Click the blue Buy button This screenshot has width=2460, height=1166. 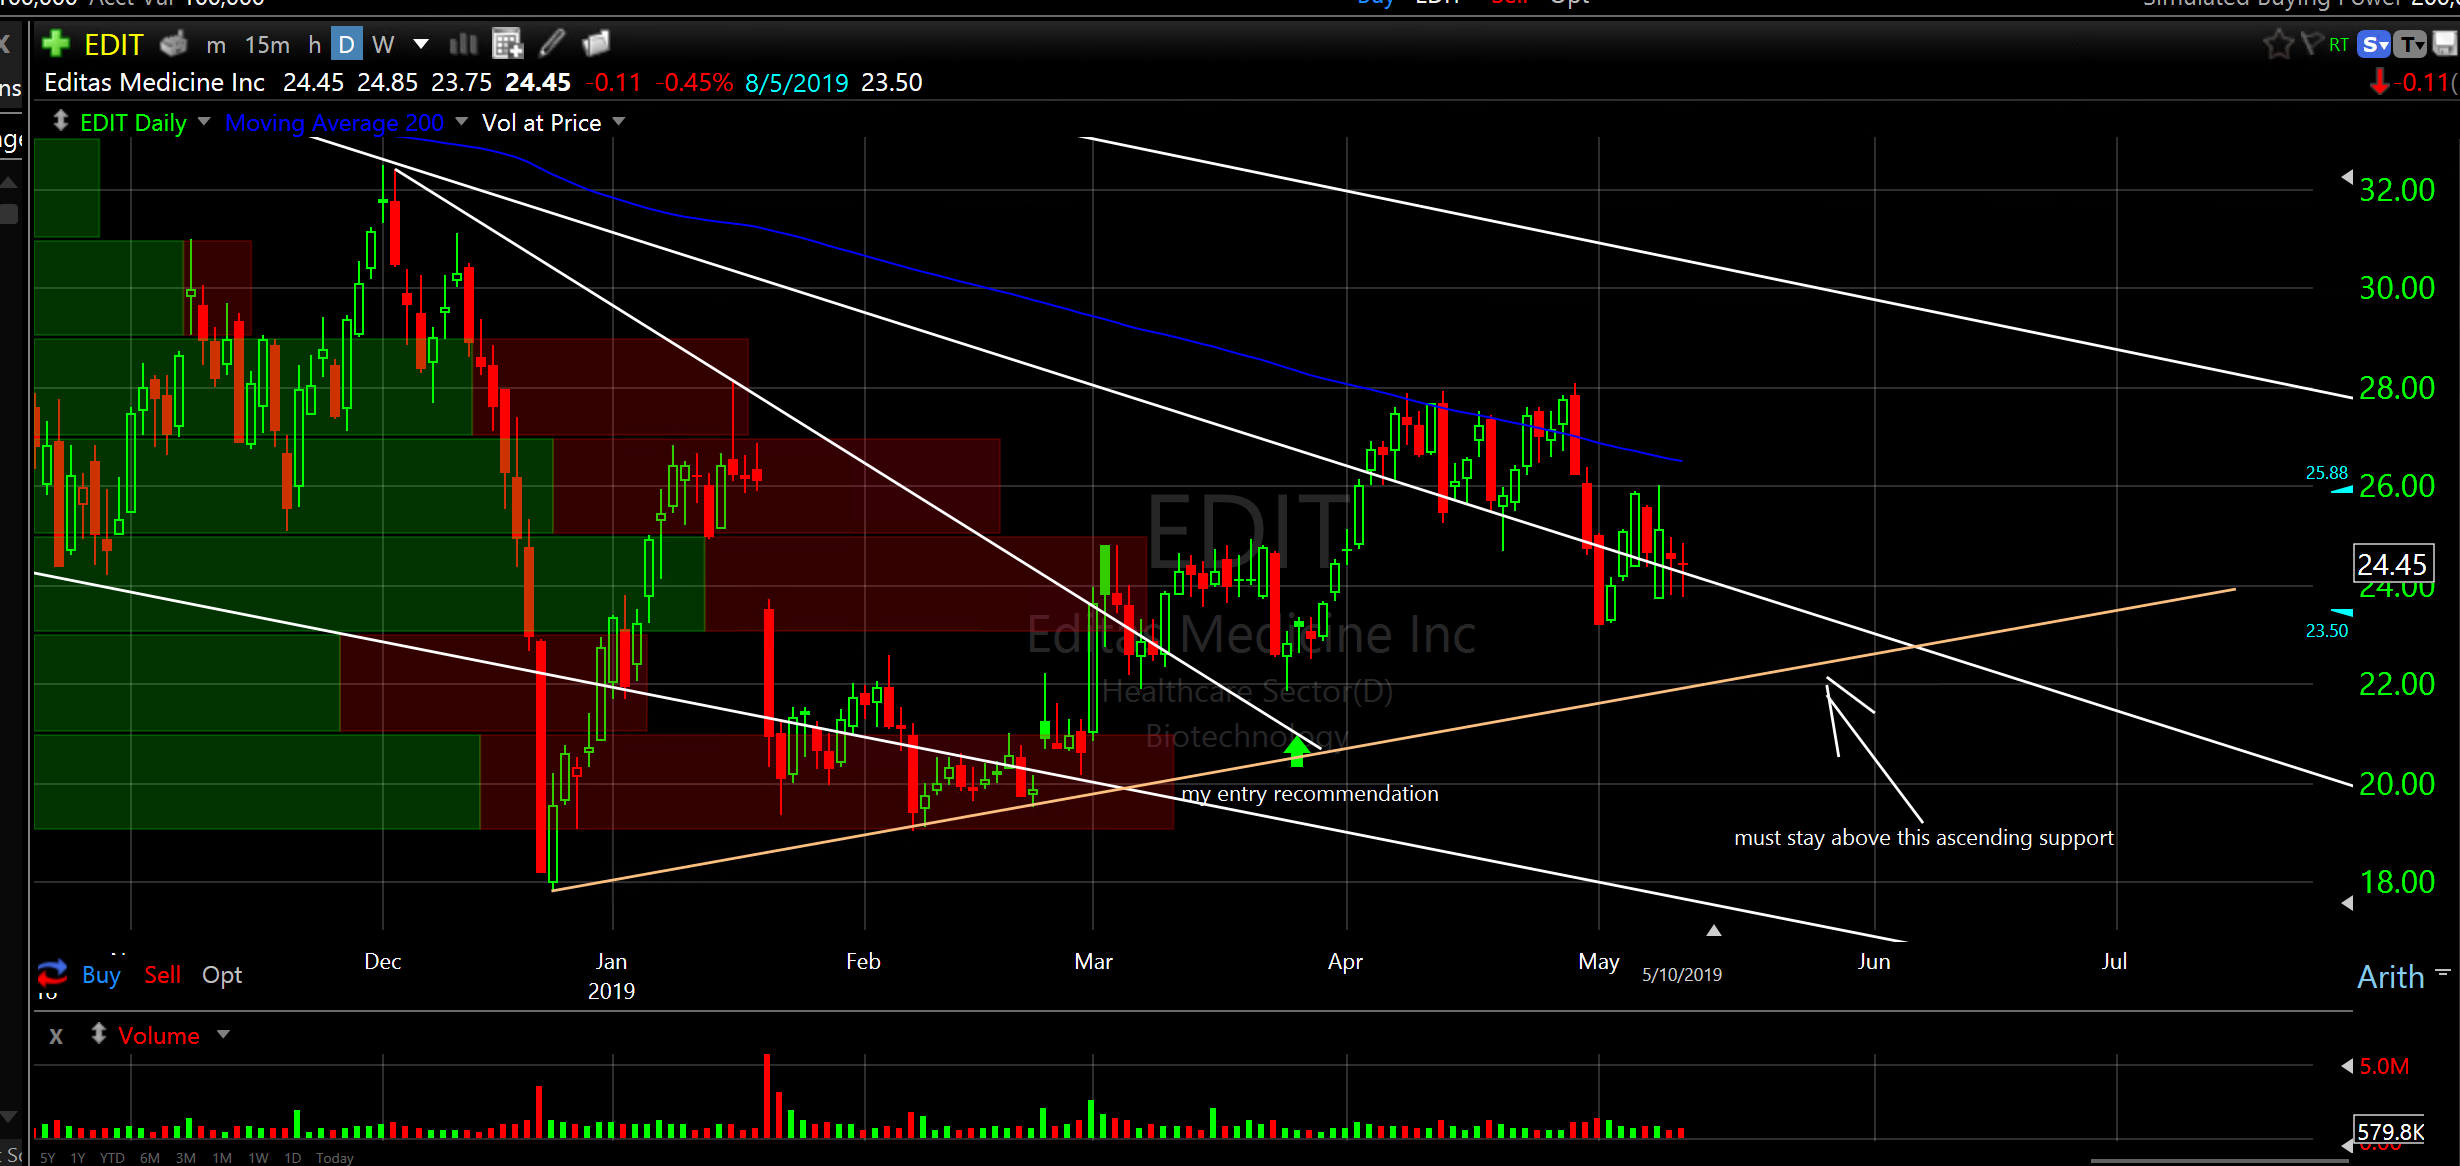tap(101, 975)
